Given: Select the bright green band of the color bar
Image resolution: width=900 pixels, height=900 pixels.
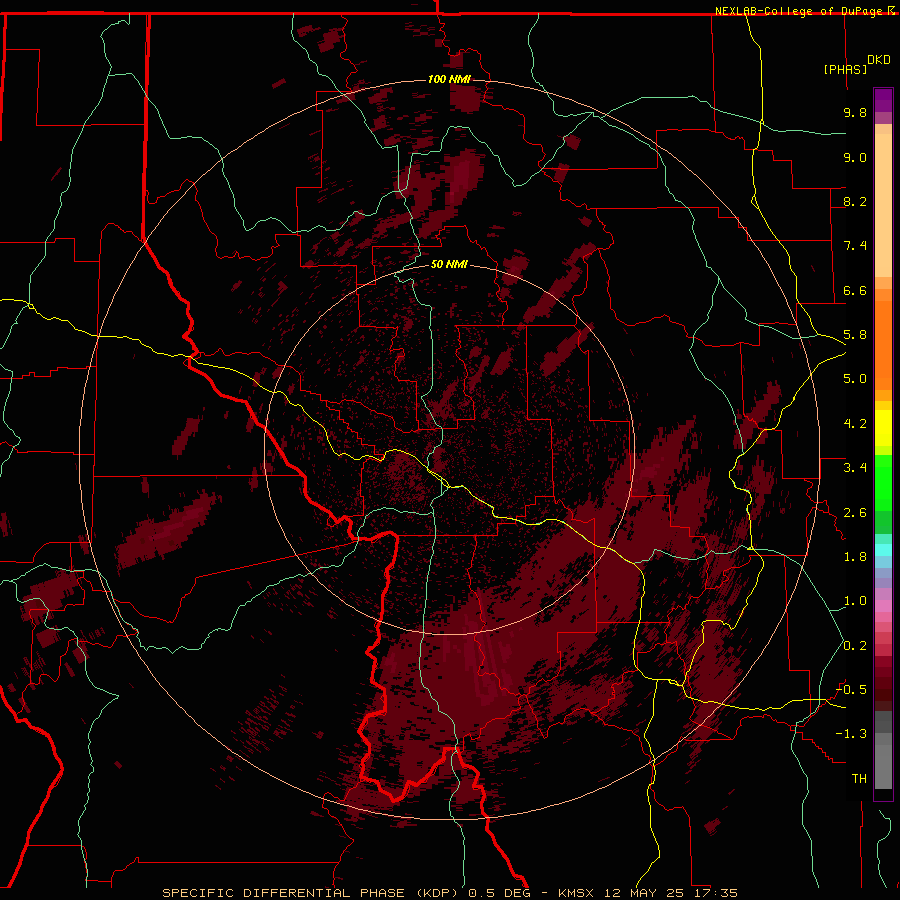Looking at the screenshot, I should click(883, 482).
